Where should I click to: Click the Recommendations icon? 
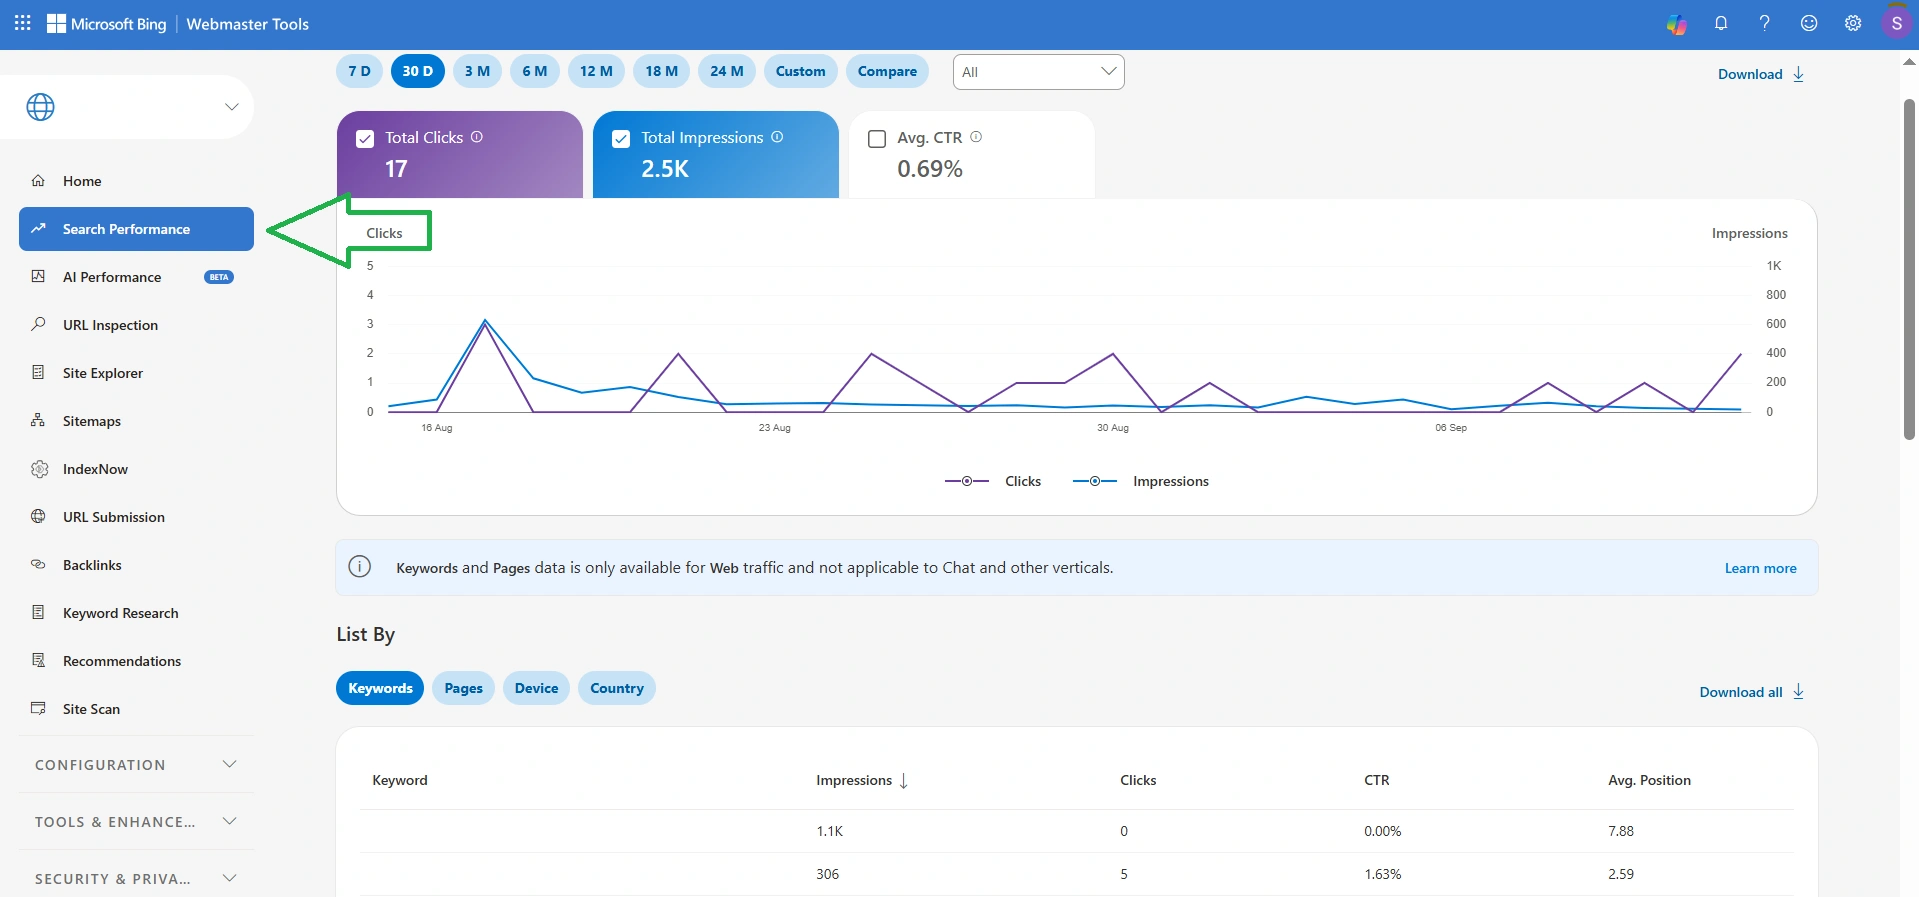[38, 660]
